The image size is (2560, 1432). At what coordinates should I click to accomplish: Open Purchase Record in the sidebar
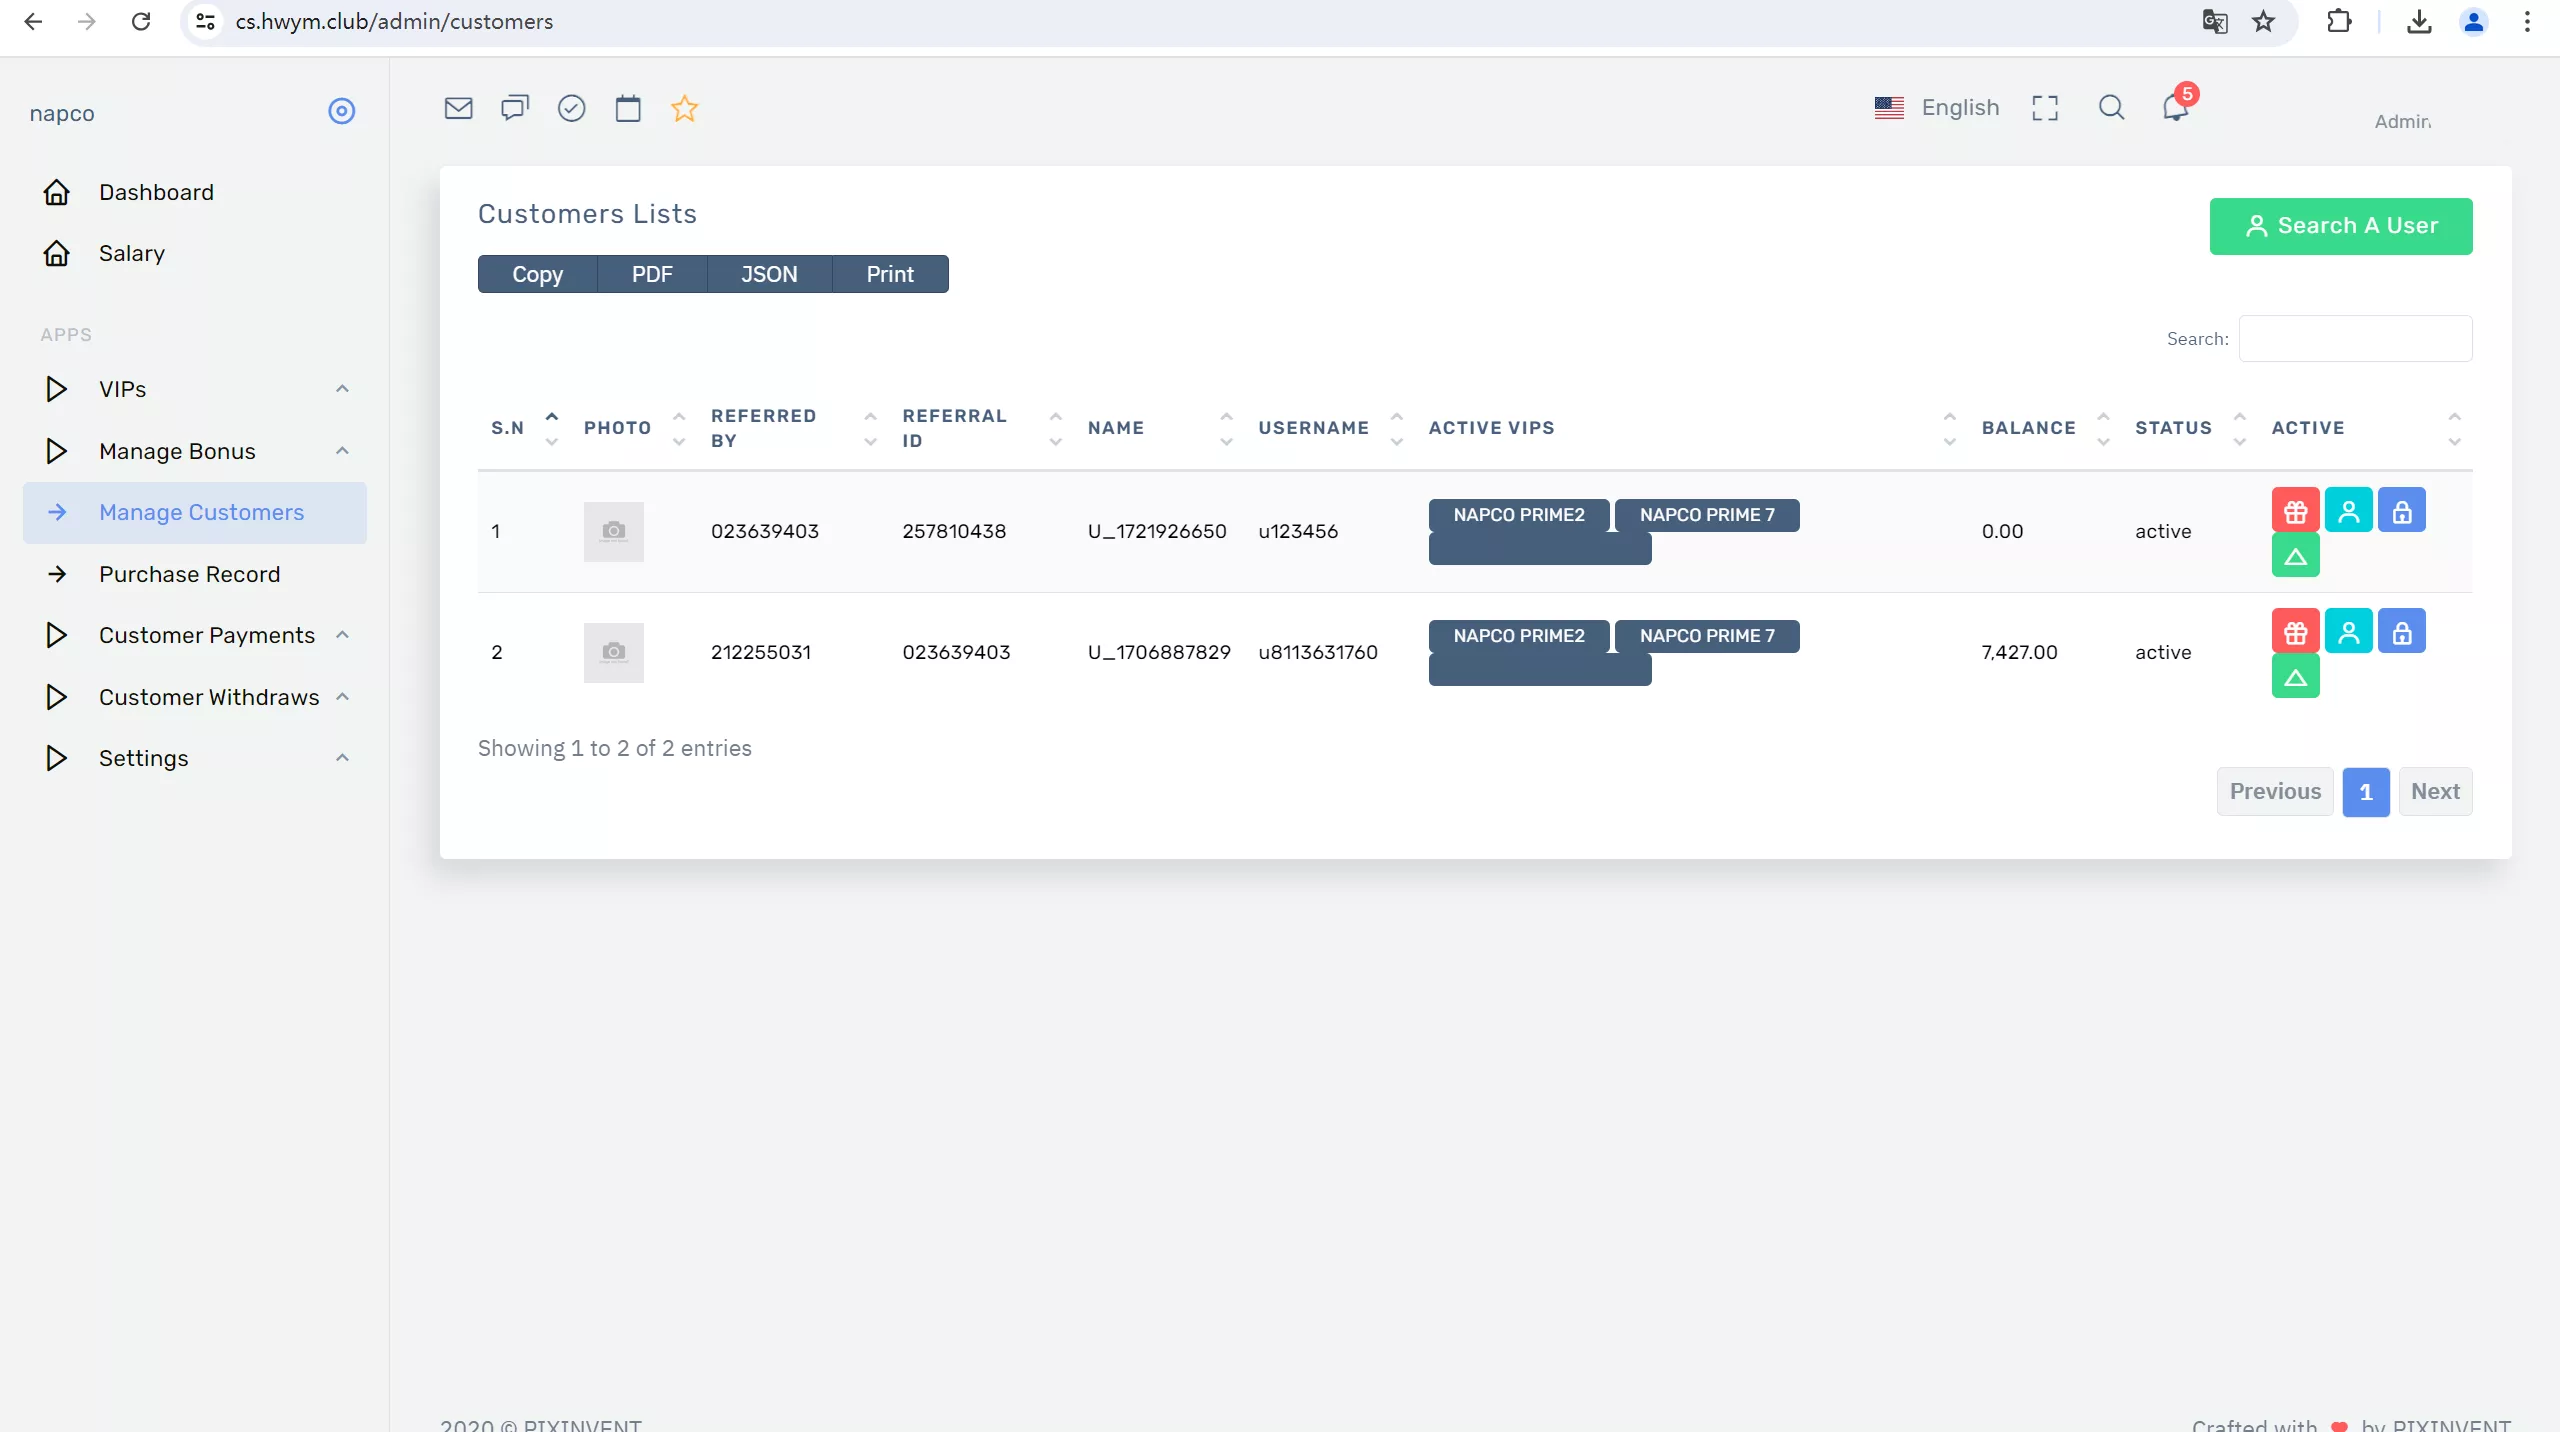[x=189, y=574]
